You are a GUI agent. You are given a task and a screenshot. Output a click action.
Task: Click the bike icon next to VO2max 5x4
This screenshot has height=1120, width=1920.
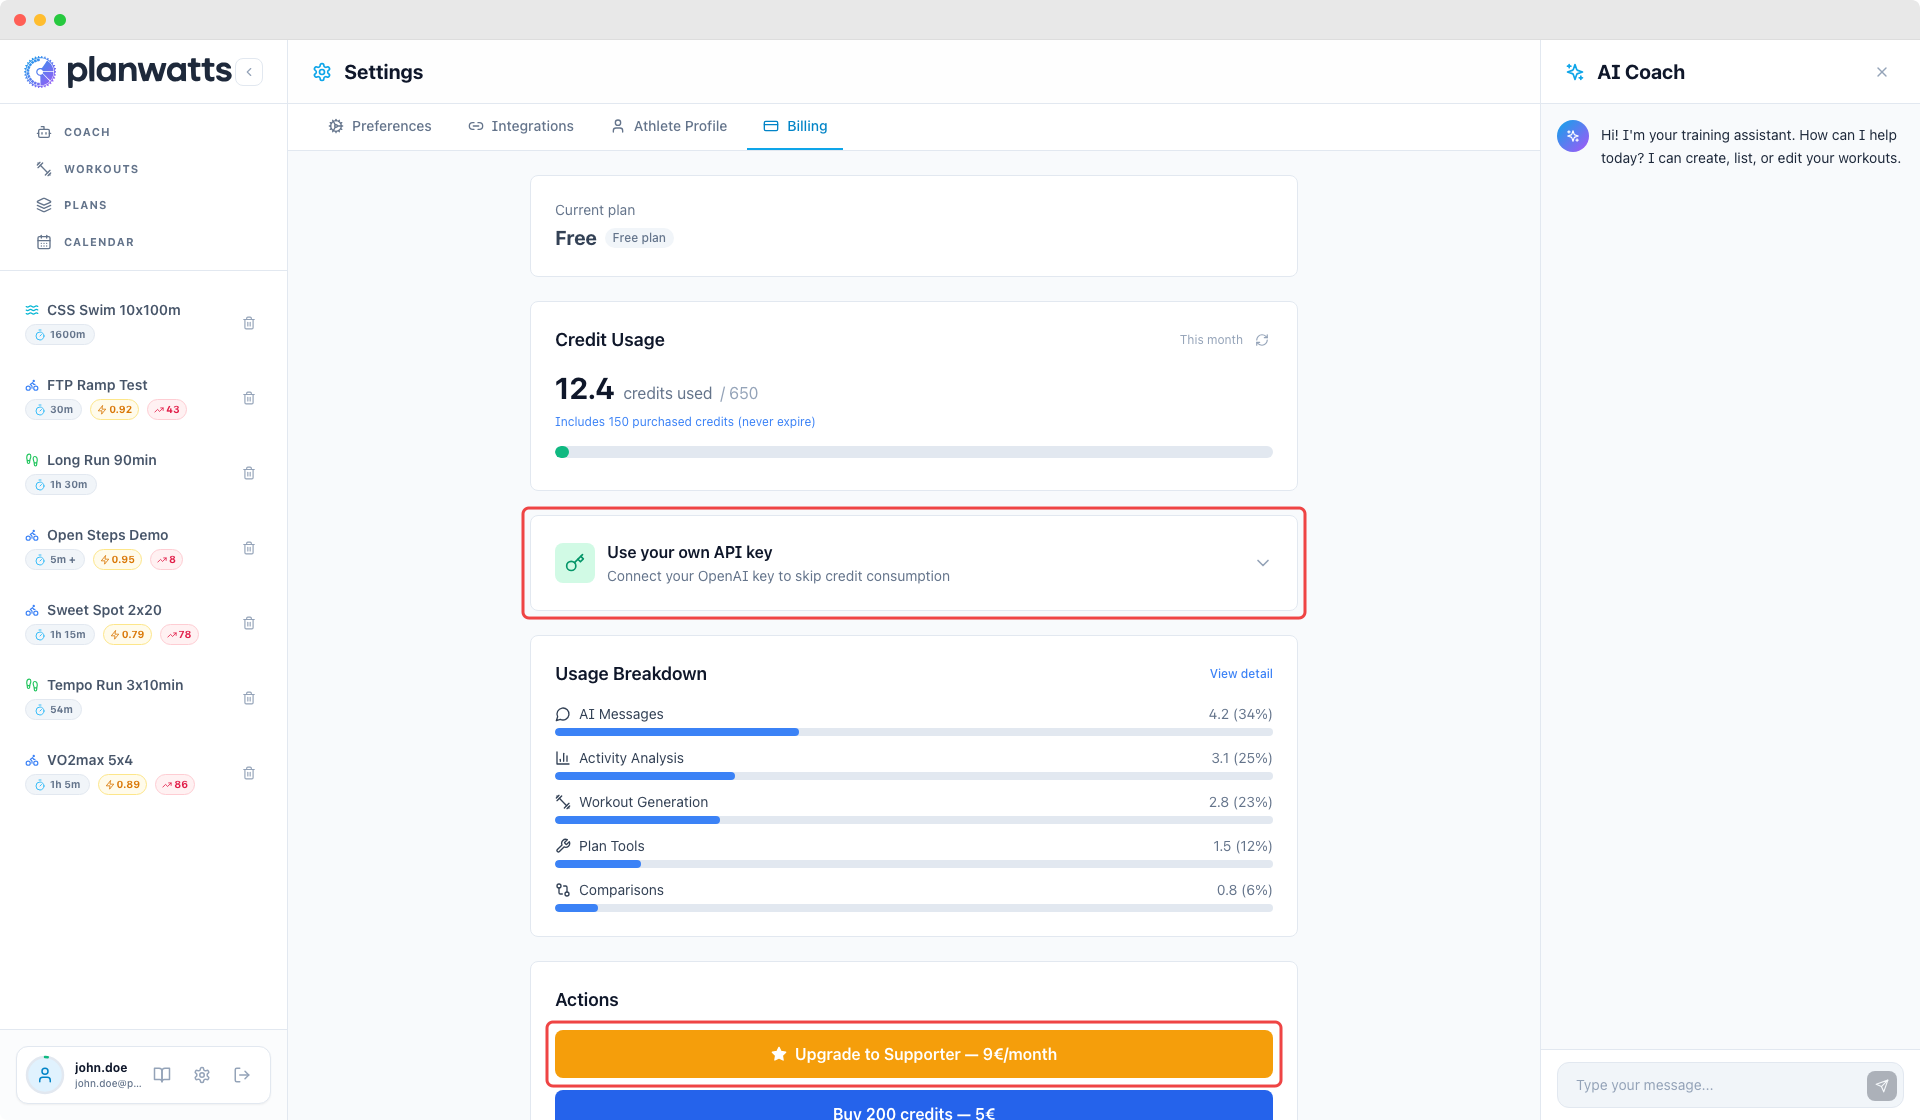(32, 760)
